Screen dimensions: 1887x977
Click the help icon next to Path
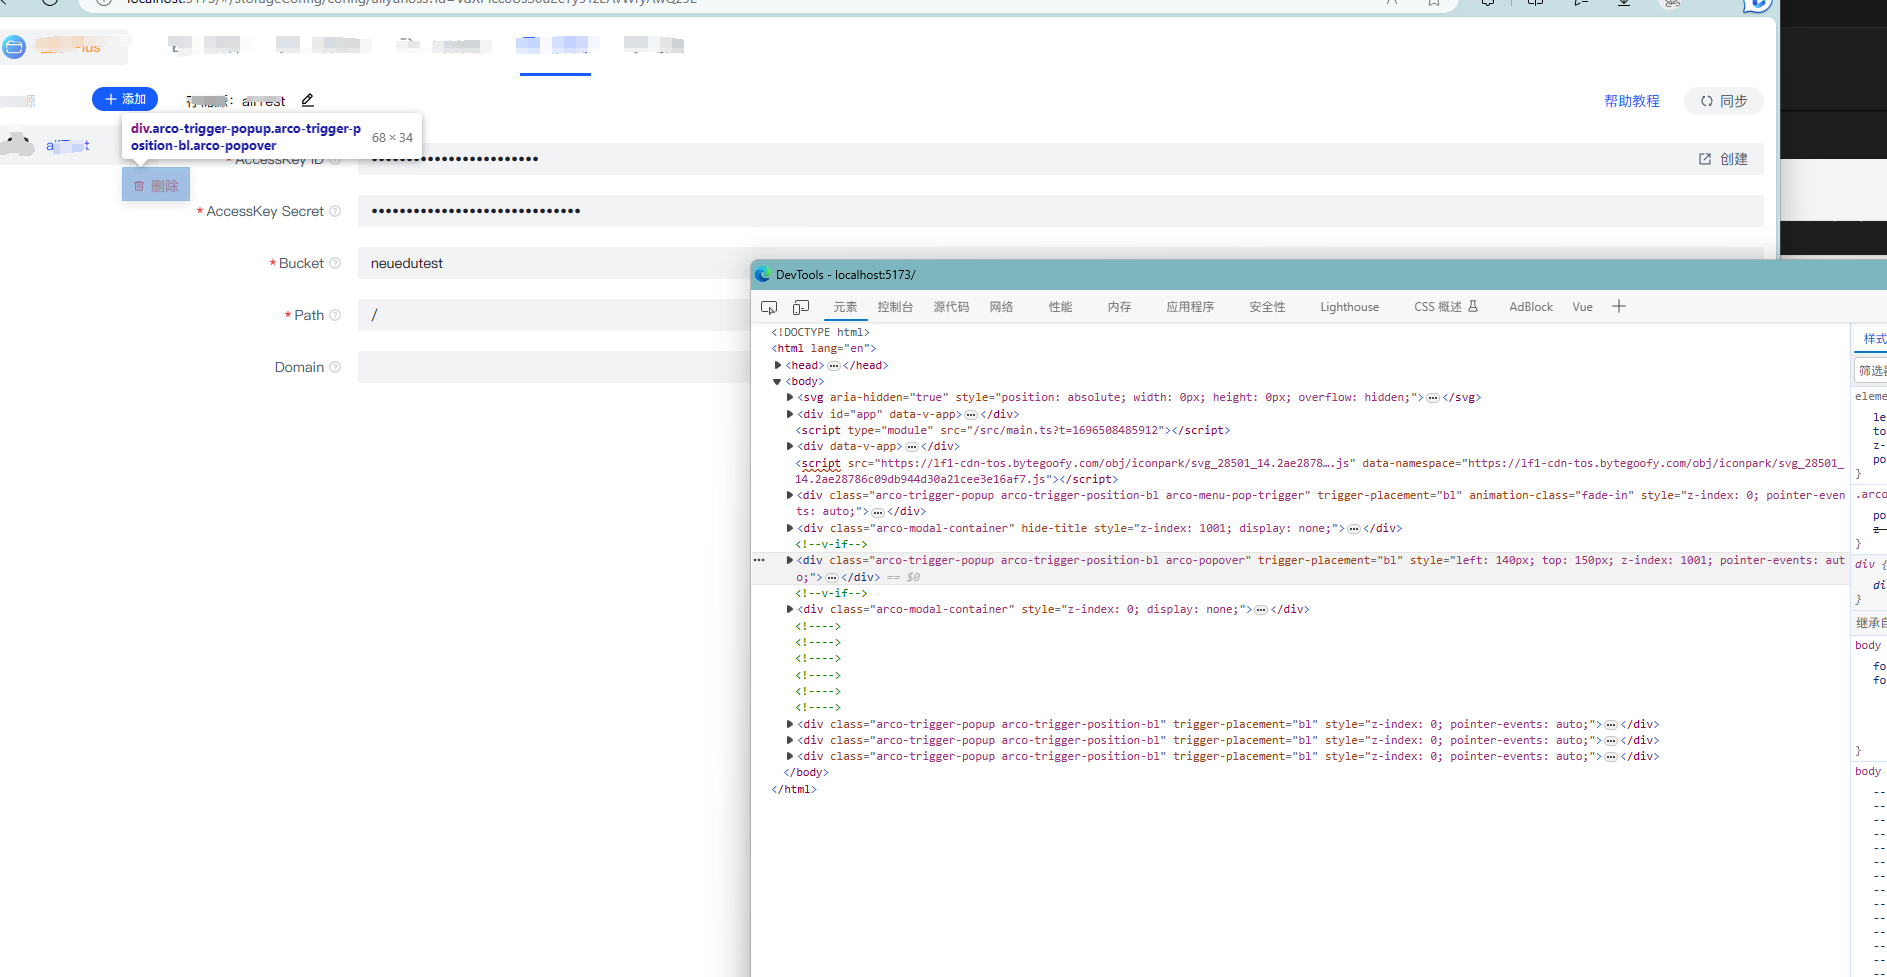click(335, 315)
